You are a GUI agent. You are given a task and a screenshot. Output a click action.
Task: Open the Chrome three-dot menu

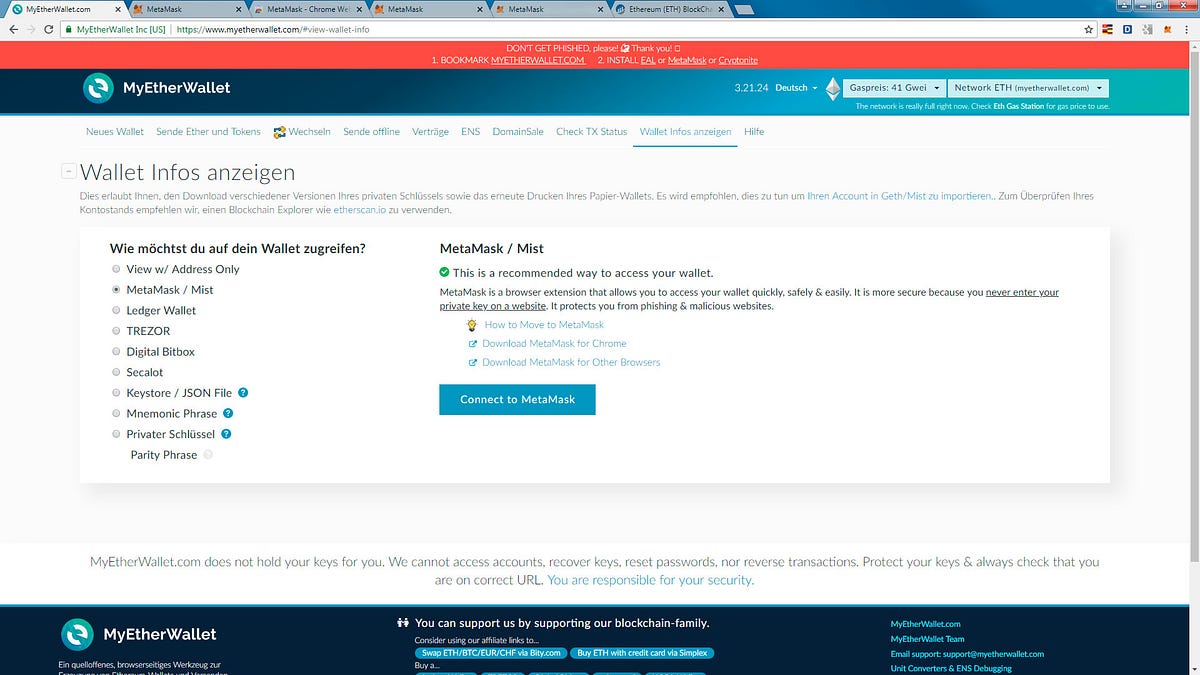pos(1186,29)
